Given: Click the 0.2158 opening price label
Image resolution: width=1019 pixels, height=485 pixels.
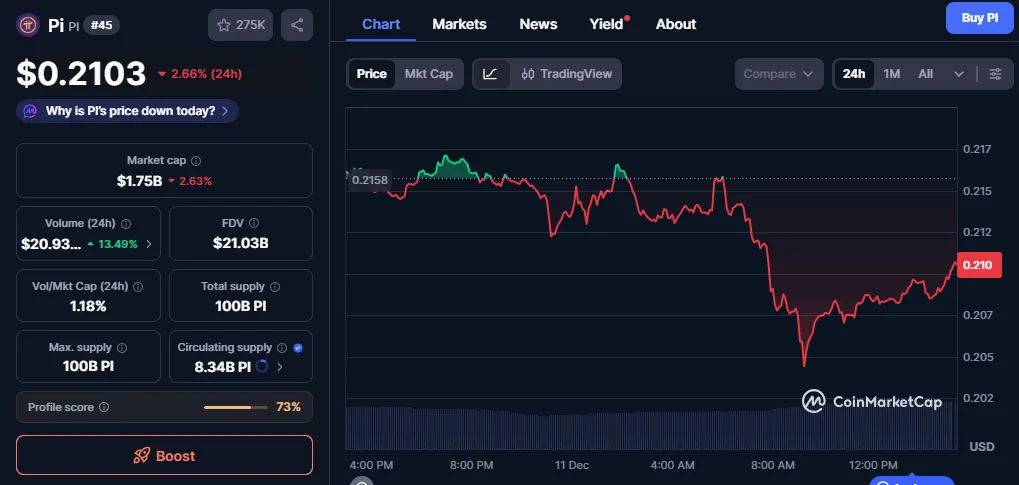Looking at the screenshot, I should [370, 179].
